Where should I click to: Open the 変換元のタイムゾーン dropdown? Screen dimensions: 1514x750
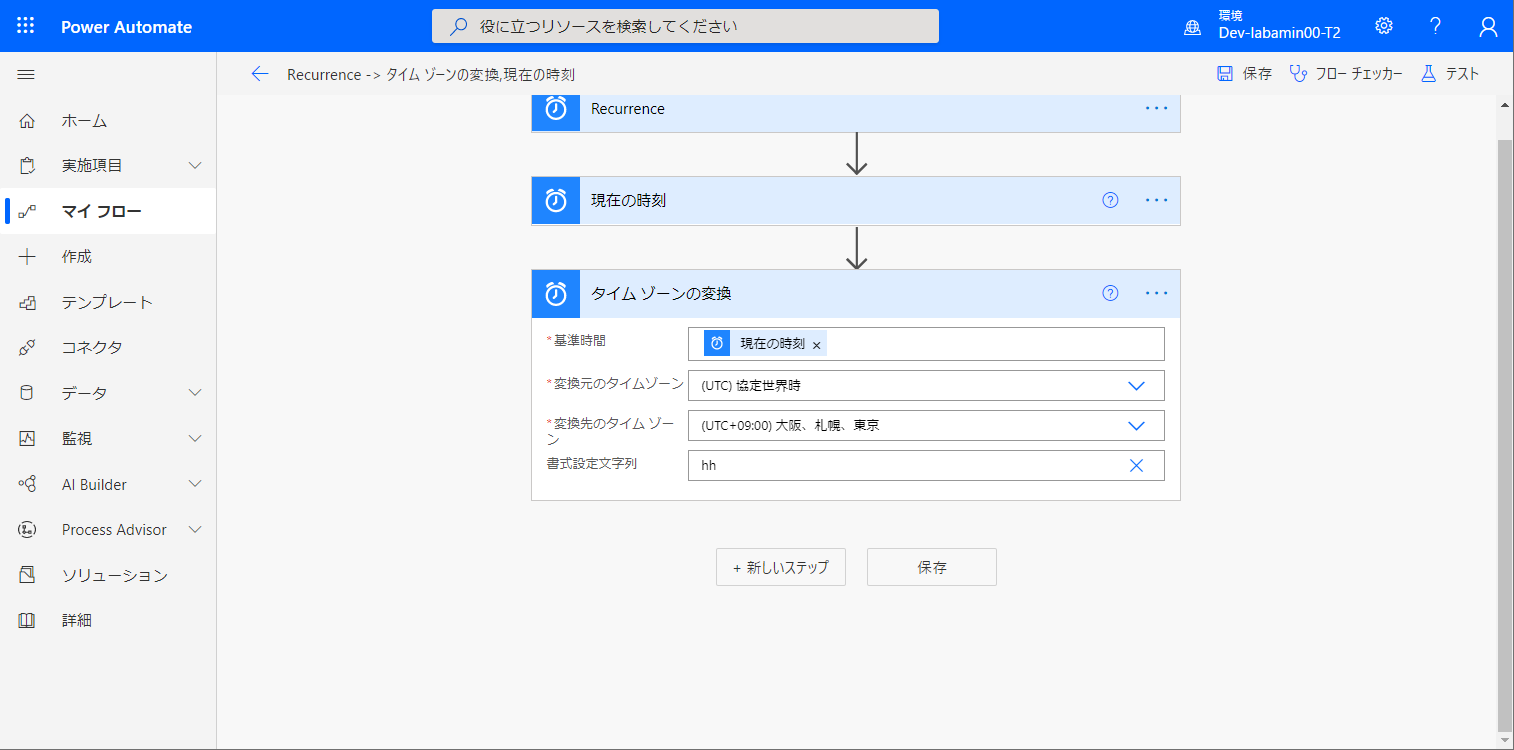[x=1136, y=385]
